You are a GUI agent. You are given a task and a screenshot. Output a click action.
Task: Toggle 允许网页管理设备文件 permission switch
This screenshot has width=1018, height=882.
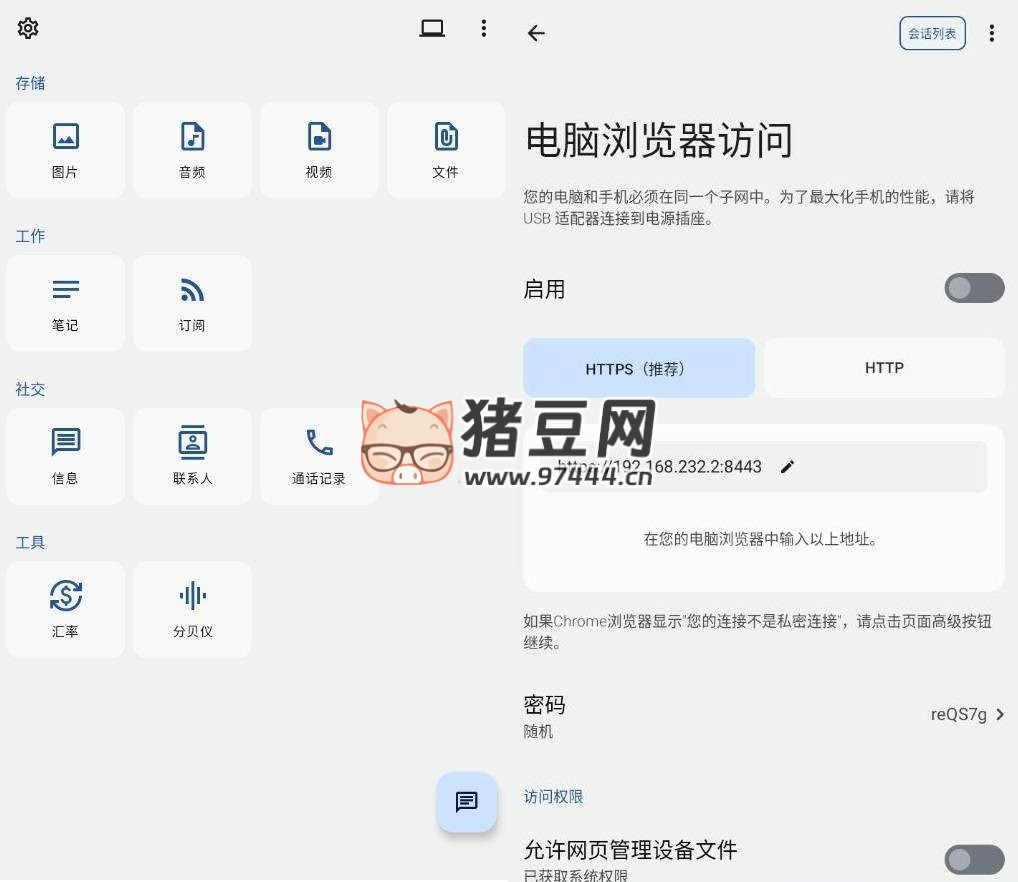click(974, 859)
